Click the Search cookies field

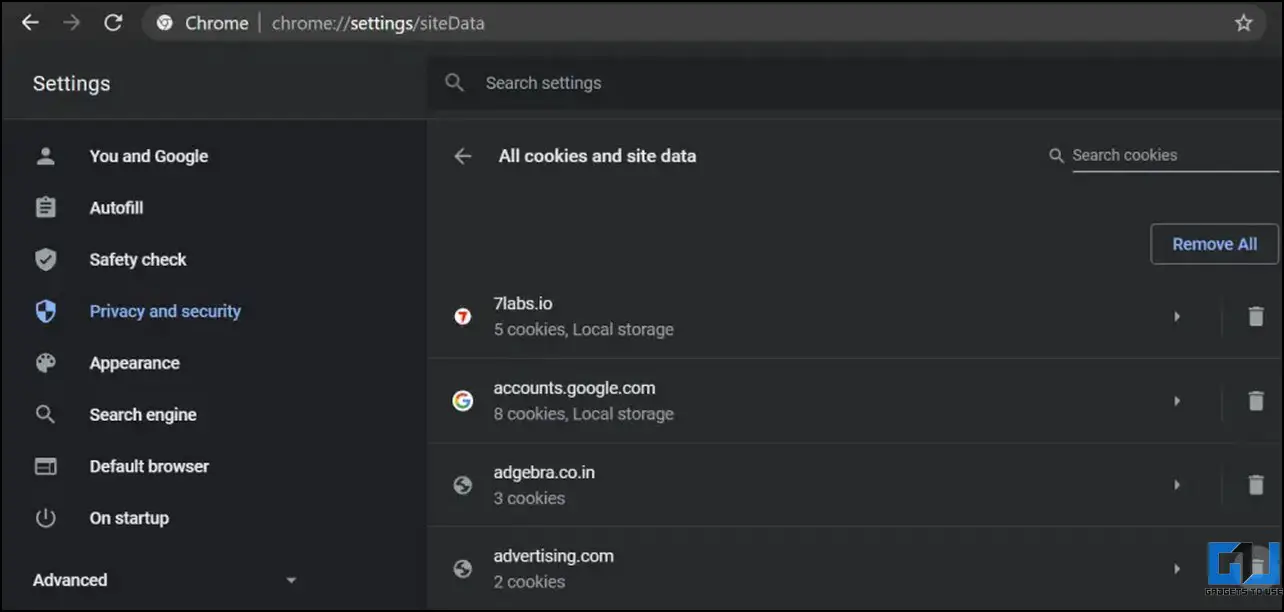point(1175,156)
